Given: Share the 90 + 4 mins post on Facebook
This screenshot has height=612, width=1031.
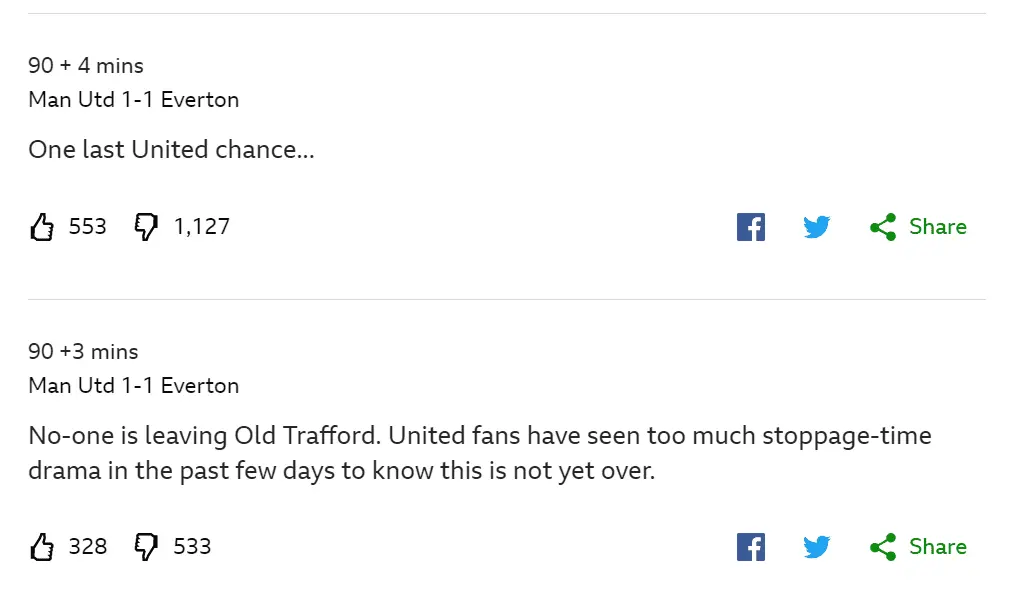Looking at the screenshot, I should (x=750, y=227).
